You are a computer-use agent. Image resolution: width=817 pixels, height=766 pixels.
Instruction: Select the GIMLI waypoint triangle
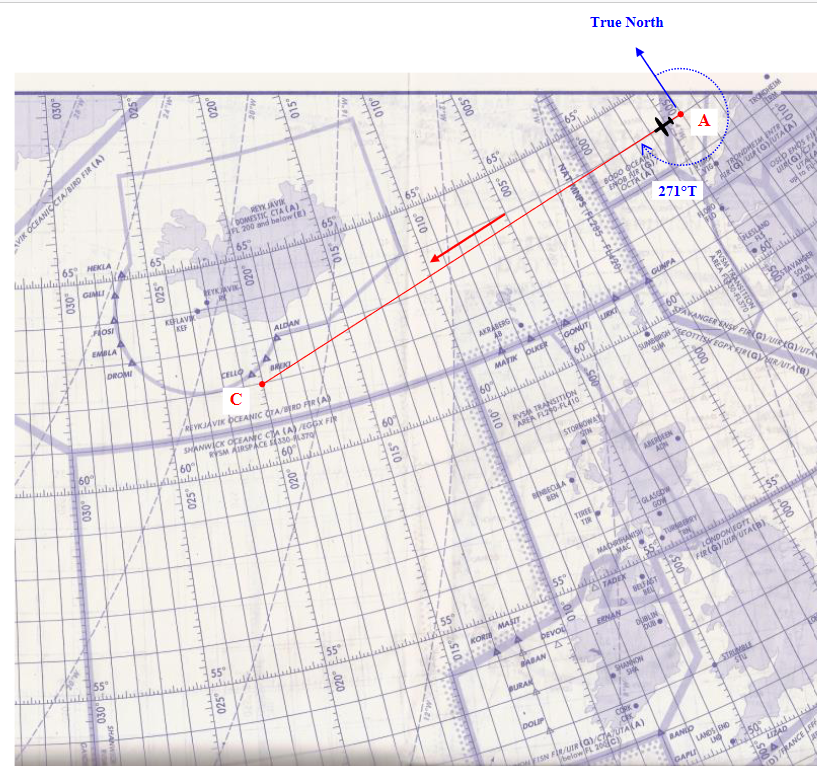115,295
